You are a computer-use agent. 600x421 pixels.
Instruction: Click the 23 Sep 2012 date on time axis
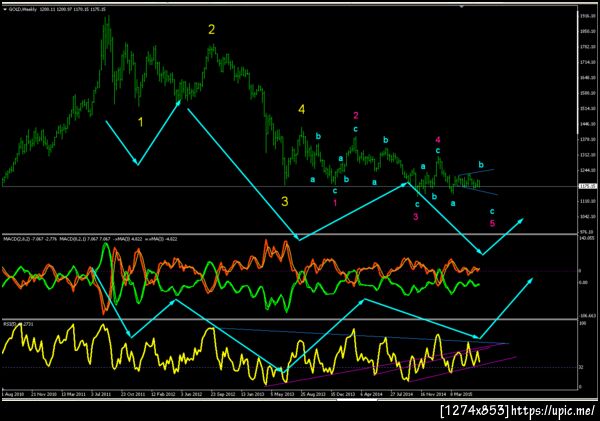(x=223, y=394)
